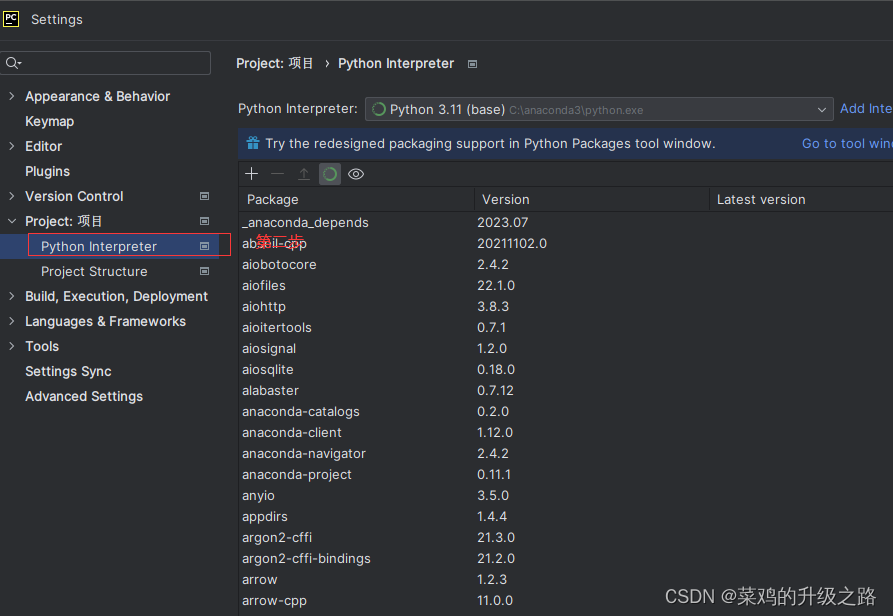Click the search magnifier icon in settings
Image resolution: width=893 pixels, height=616 pixels.
point(13,63)
